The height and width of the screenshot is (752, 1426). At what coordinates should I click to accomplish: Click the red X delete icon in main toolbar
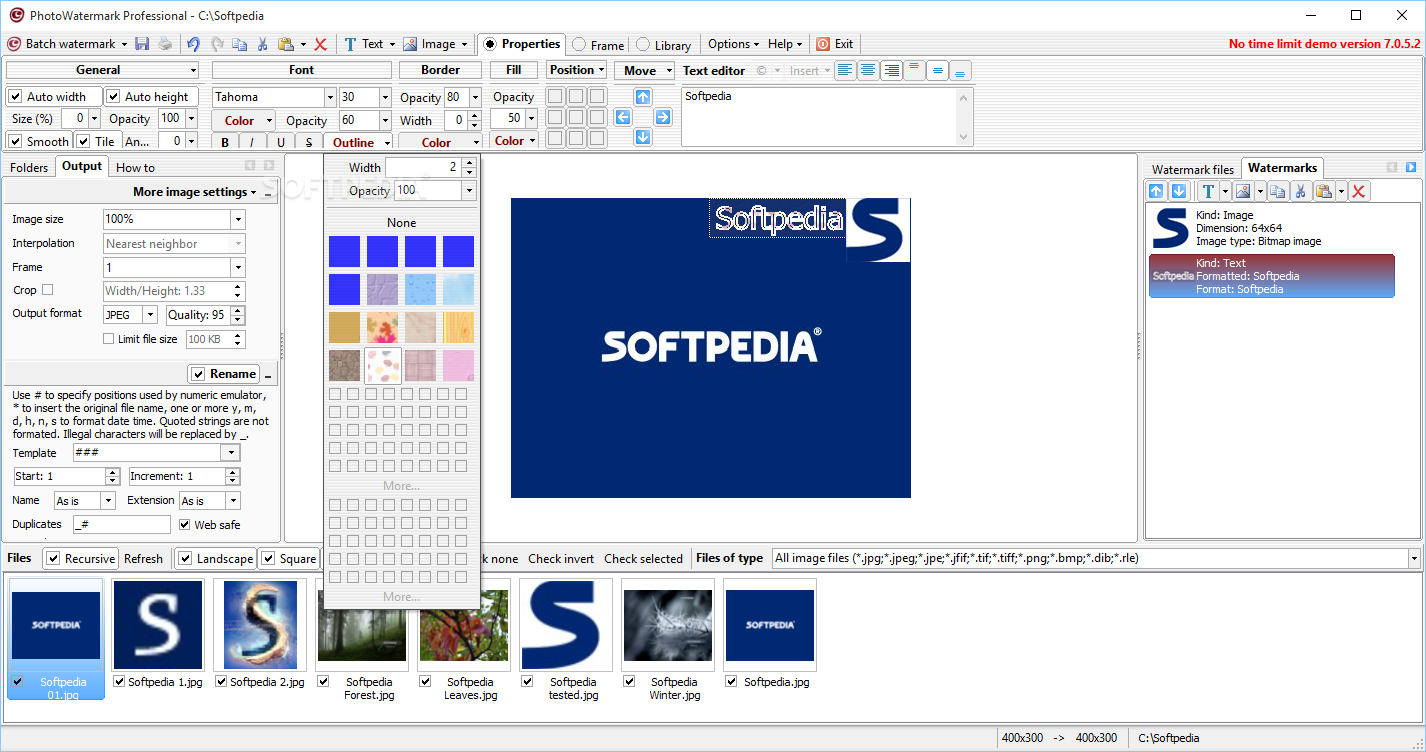coord(321,44)
